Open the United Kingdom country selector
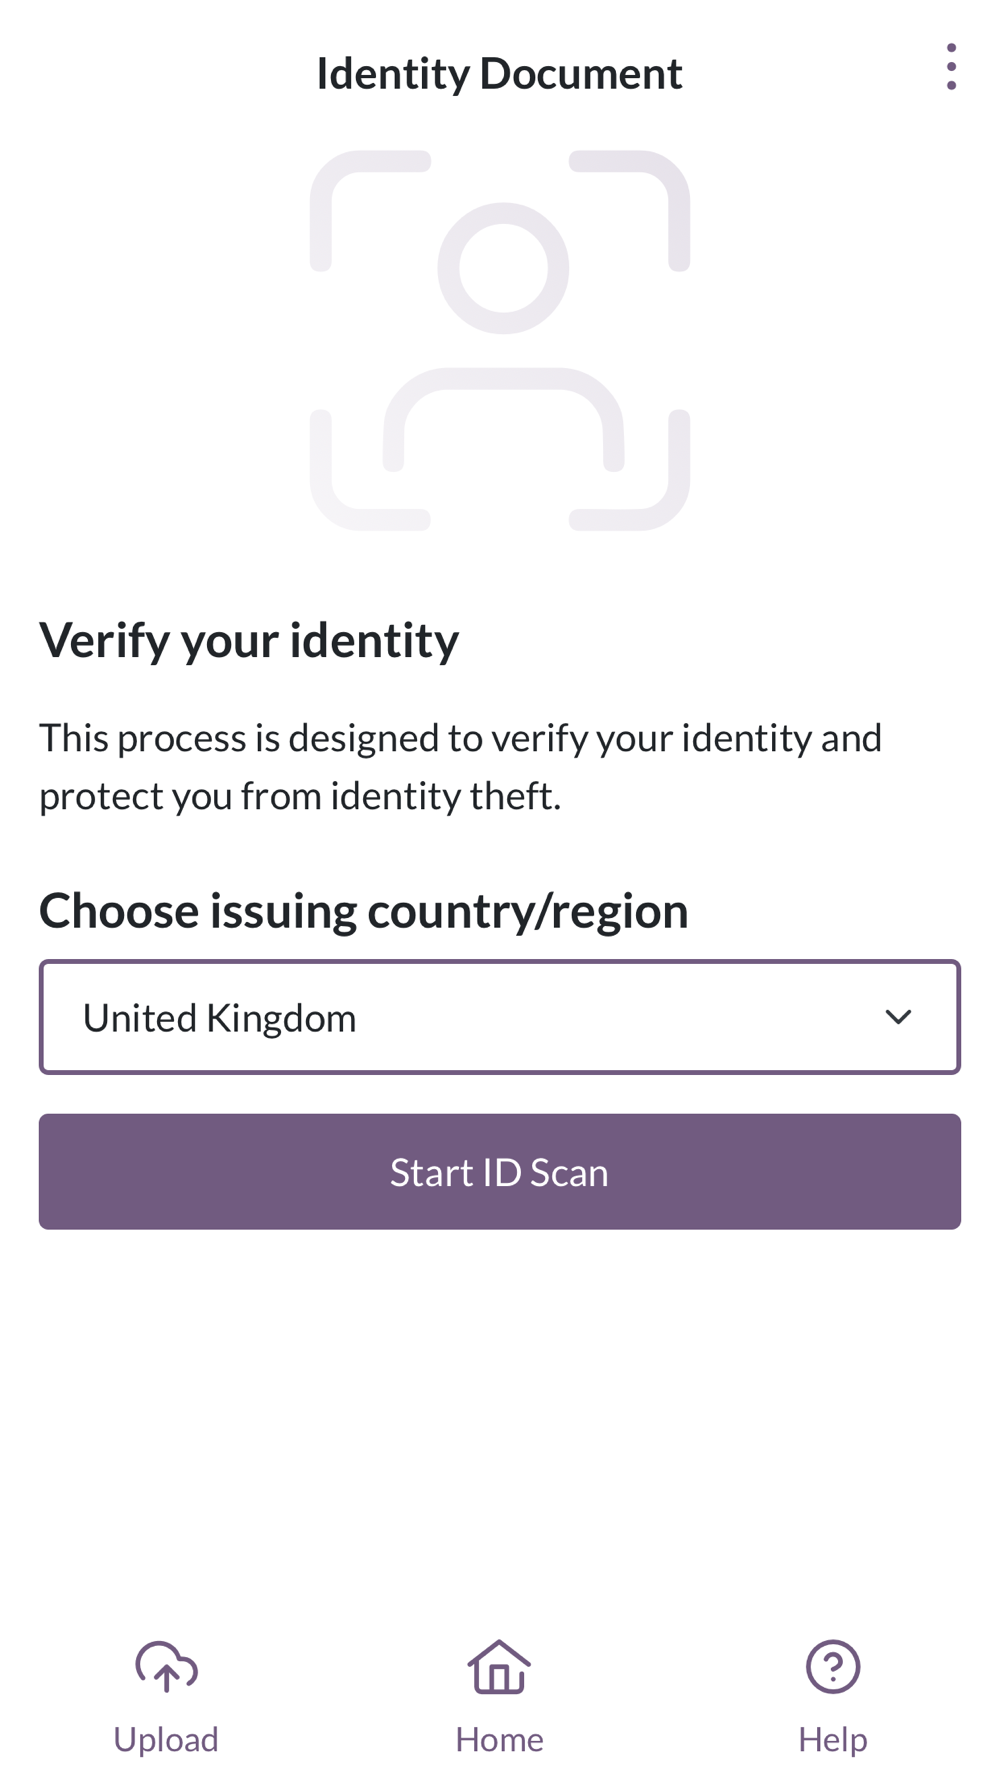1000x1778 pixels. [x=499, y=1017]
